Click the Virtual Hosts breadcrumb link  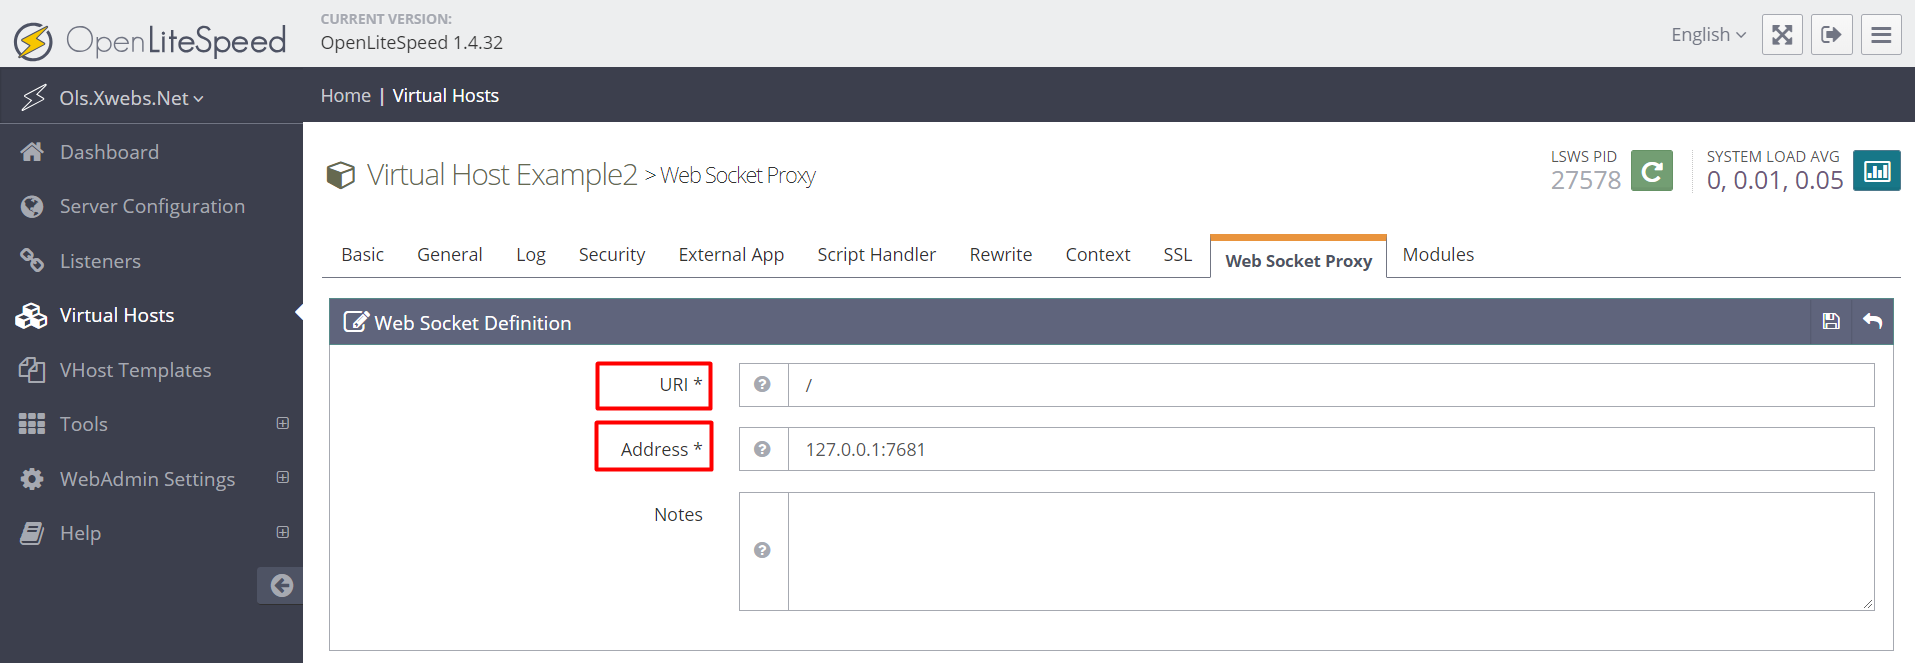(445, 96)
